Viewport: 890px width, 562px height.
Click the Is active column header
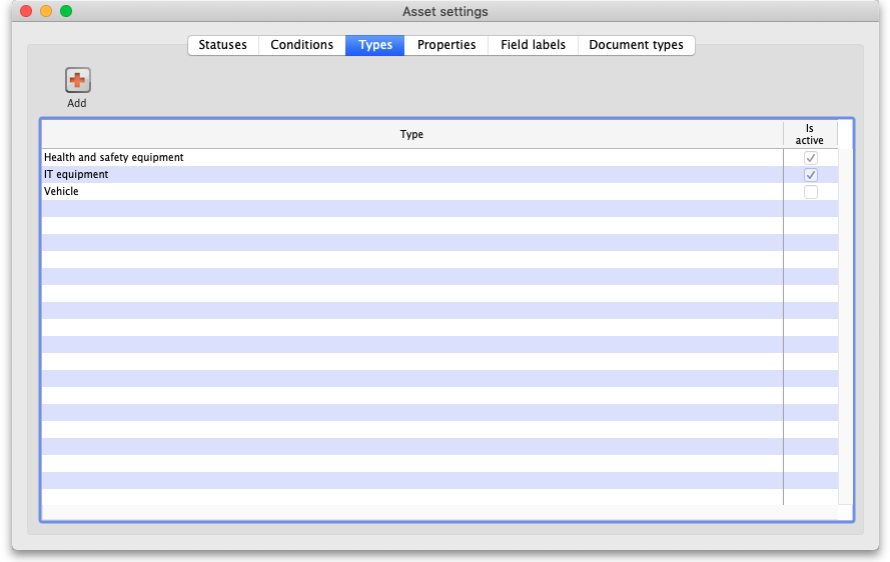(x=809, y=135)
